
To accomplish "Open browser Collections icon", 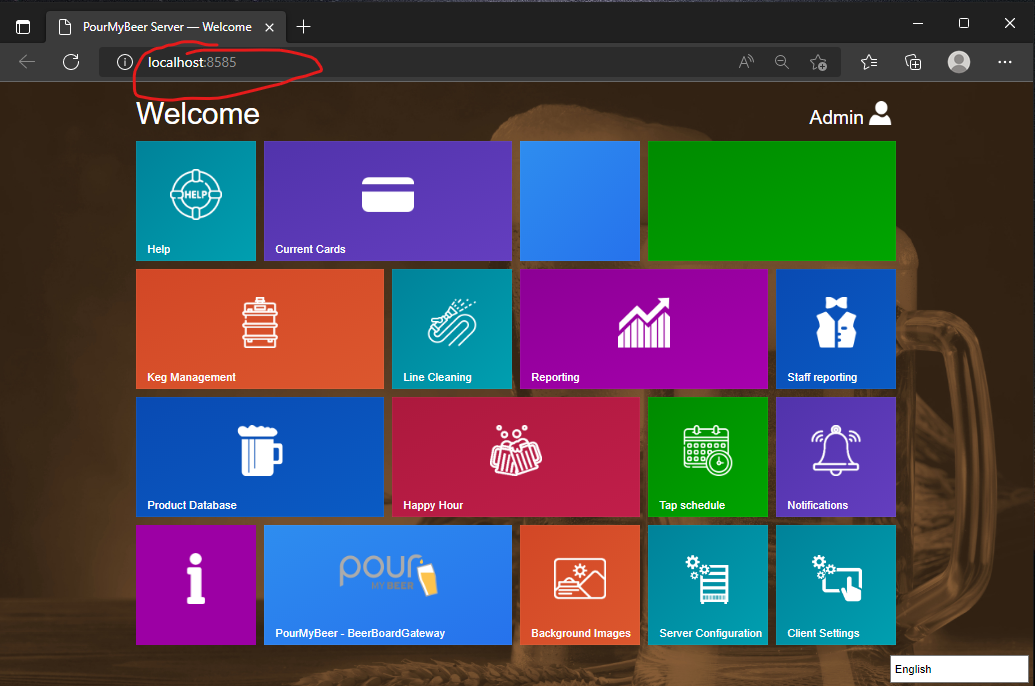I will [x=913, y=62].
